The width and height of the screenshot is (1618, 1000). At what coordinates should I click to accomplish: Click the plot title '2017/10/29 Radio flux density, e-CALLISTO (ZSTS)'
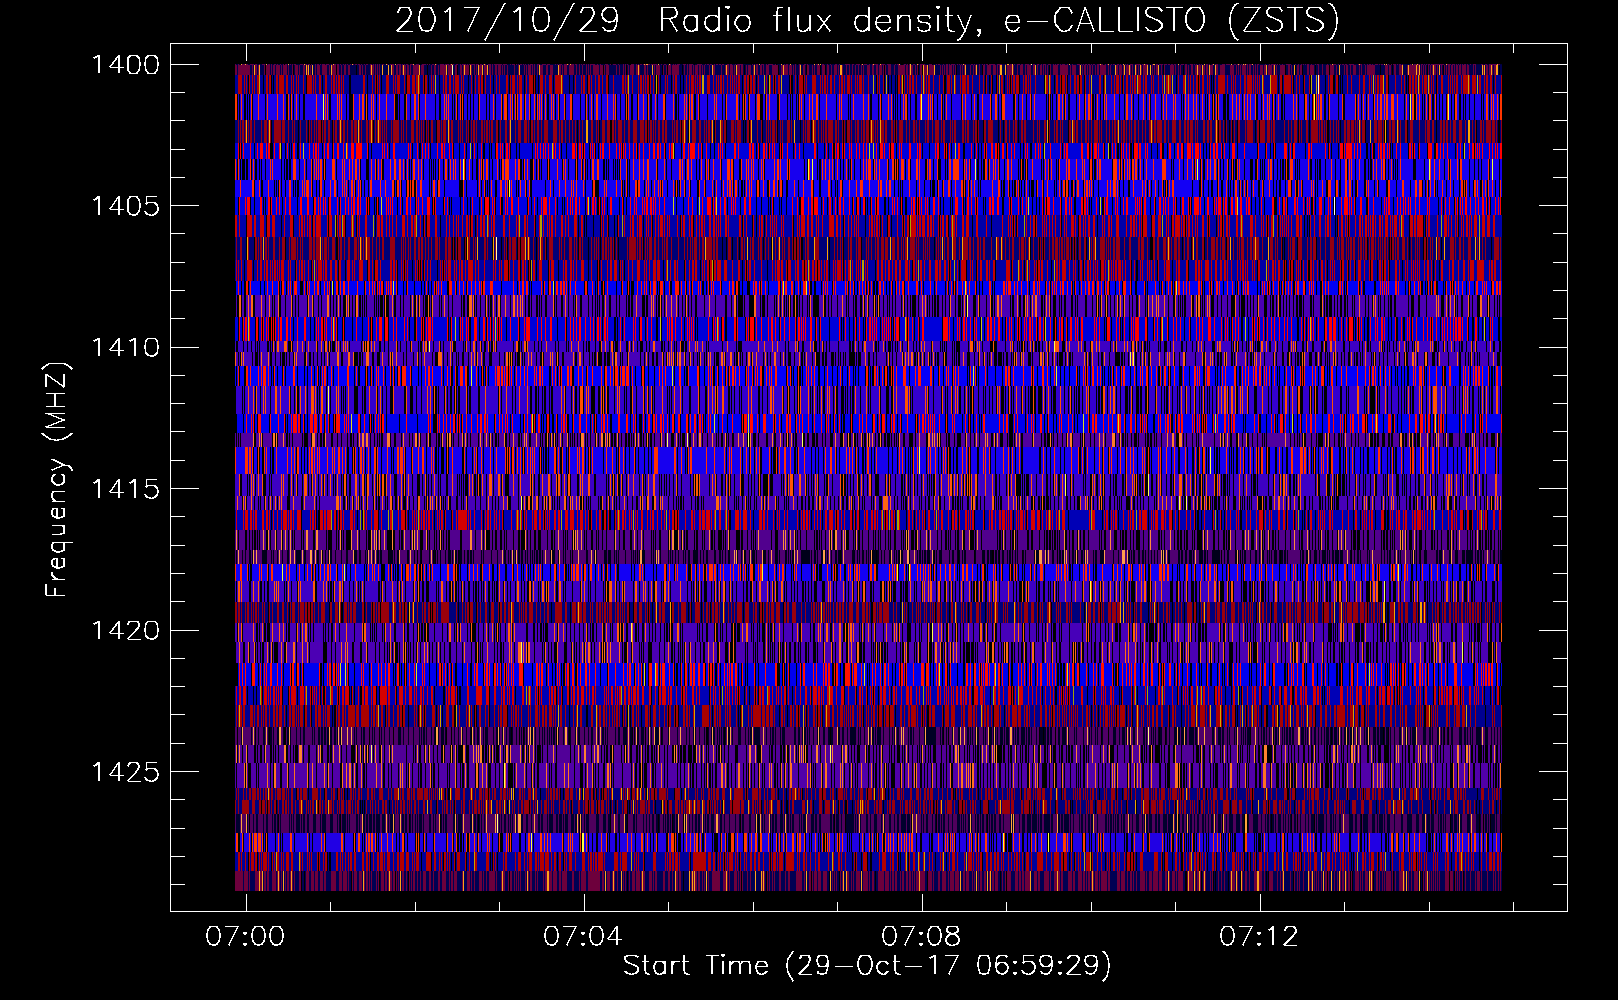[x=867, y=21]
